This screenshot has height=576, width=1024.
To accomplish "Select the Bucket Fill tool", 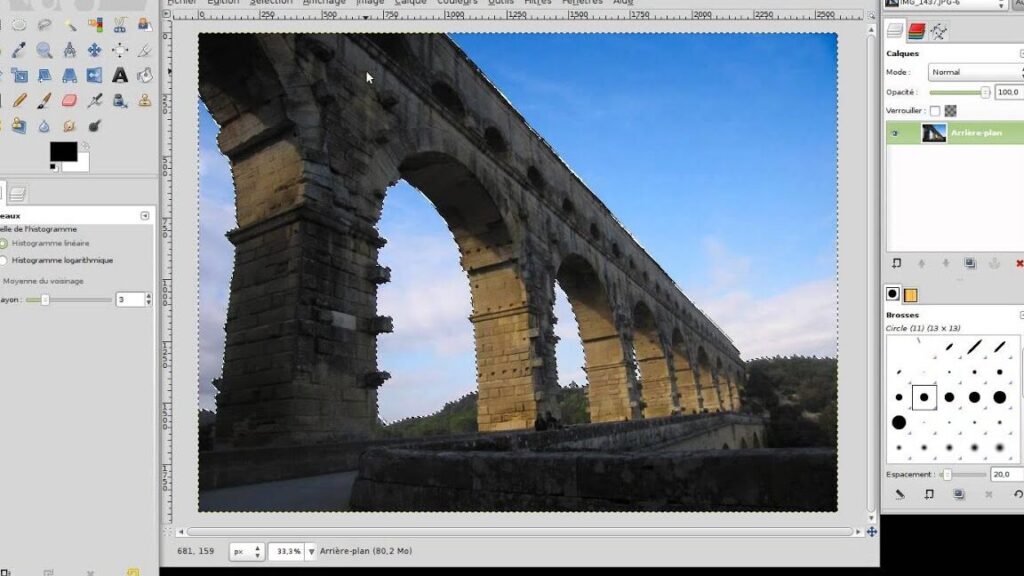I will [144, 75].
